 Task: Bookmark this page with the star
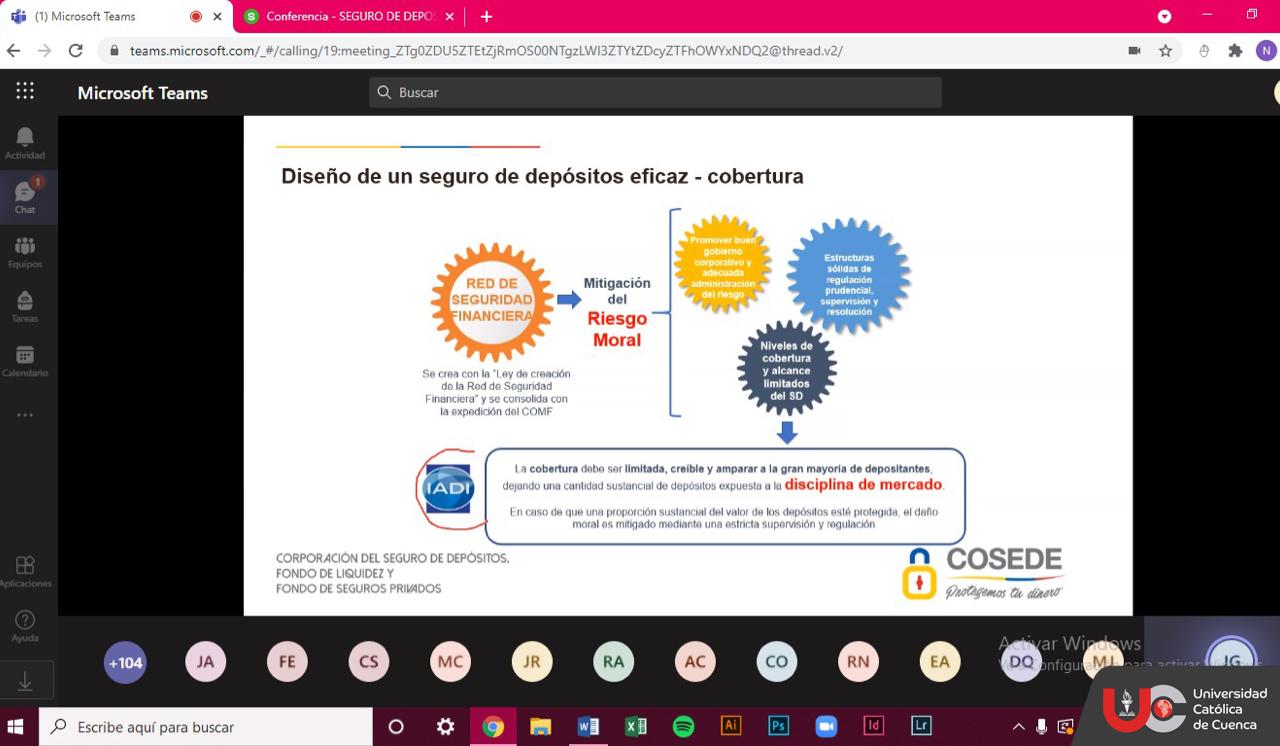pyautogui.click(x=1165, y=50)
